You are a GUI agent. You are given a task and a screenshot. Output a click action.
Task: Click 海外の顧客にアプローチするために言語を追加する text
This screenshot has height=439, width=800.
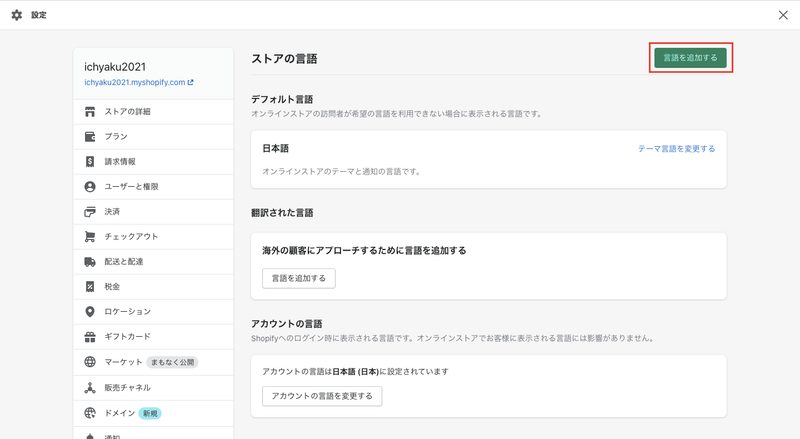tap(364, 250)
